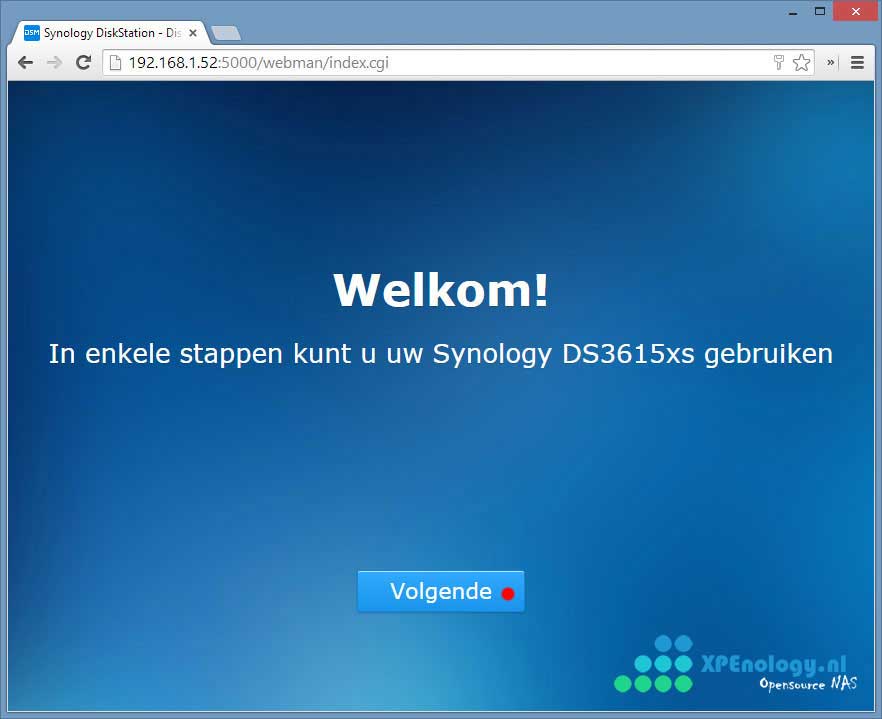This screenshot has width=882, height=719.
Task: Click the double-chevron overflow control
Action: tap(830, 62)
